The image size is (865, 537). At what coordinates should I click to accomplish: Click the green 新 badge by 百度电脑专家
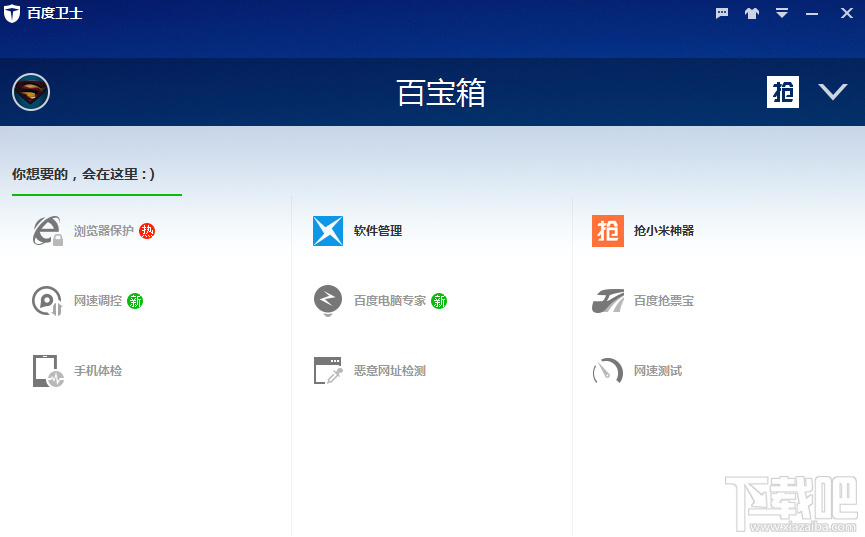point(439,301)
